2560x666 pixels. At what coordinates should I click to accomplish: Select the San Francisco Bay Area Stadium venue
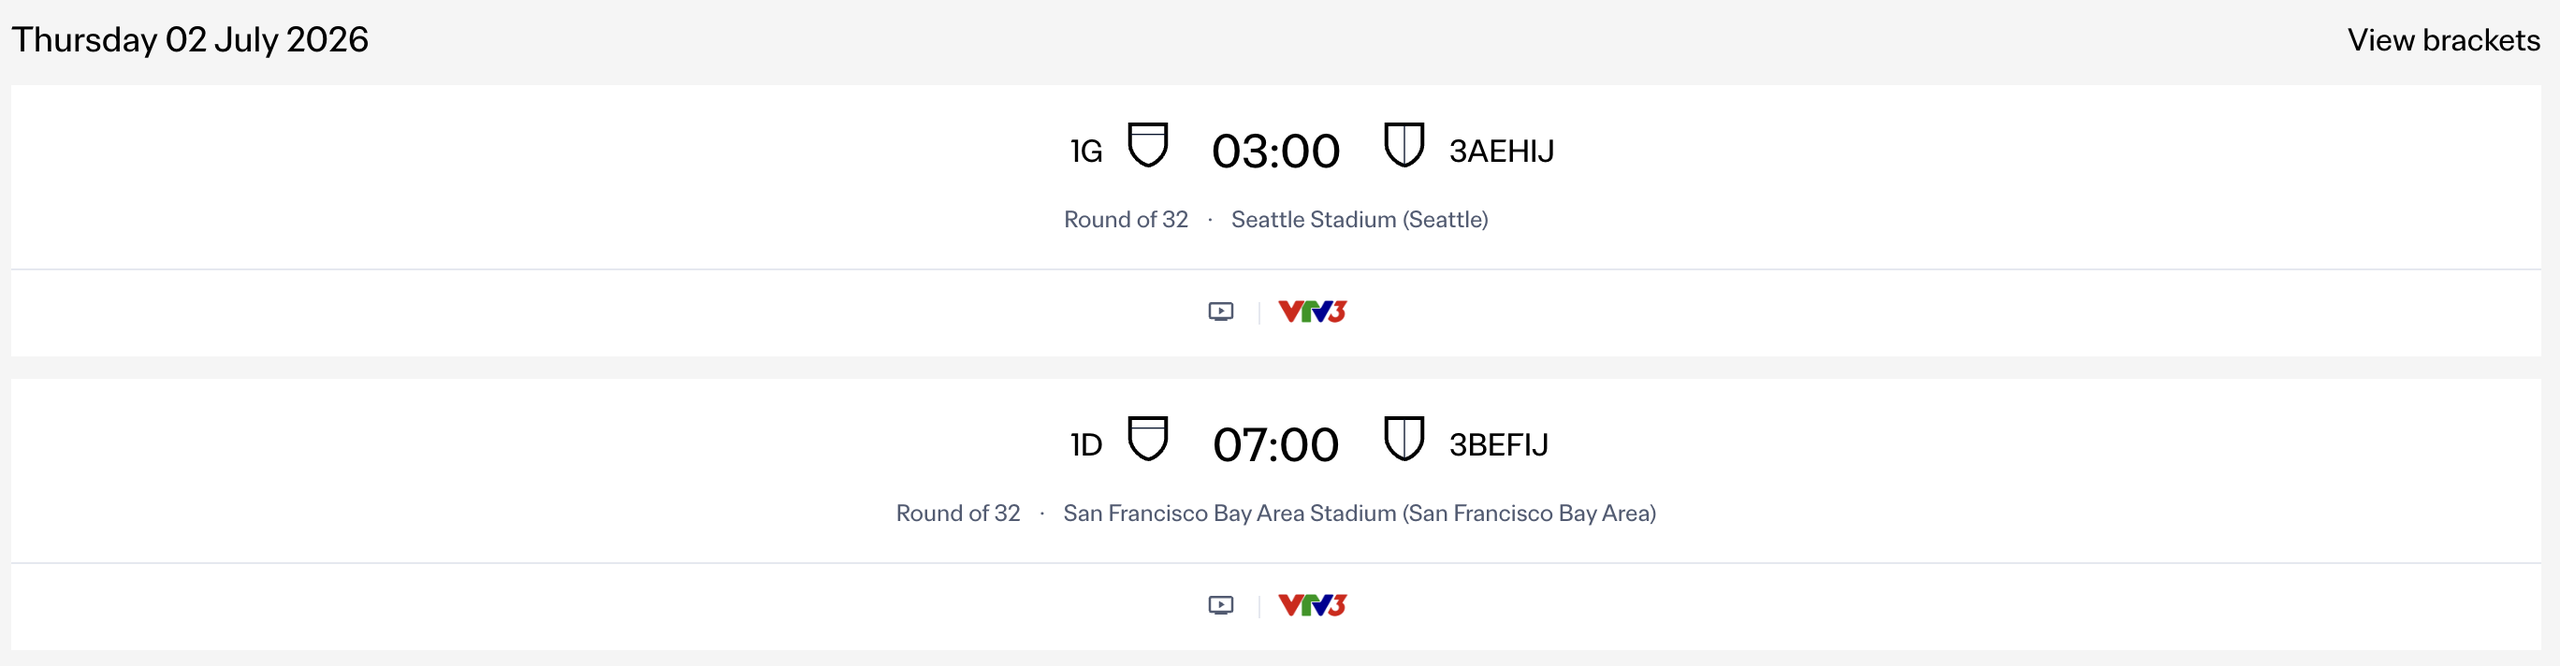(1359, 514)
